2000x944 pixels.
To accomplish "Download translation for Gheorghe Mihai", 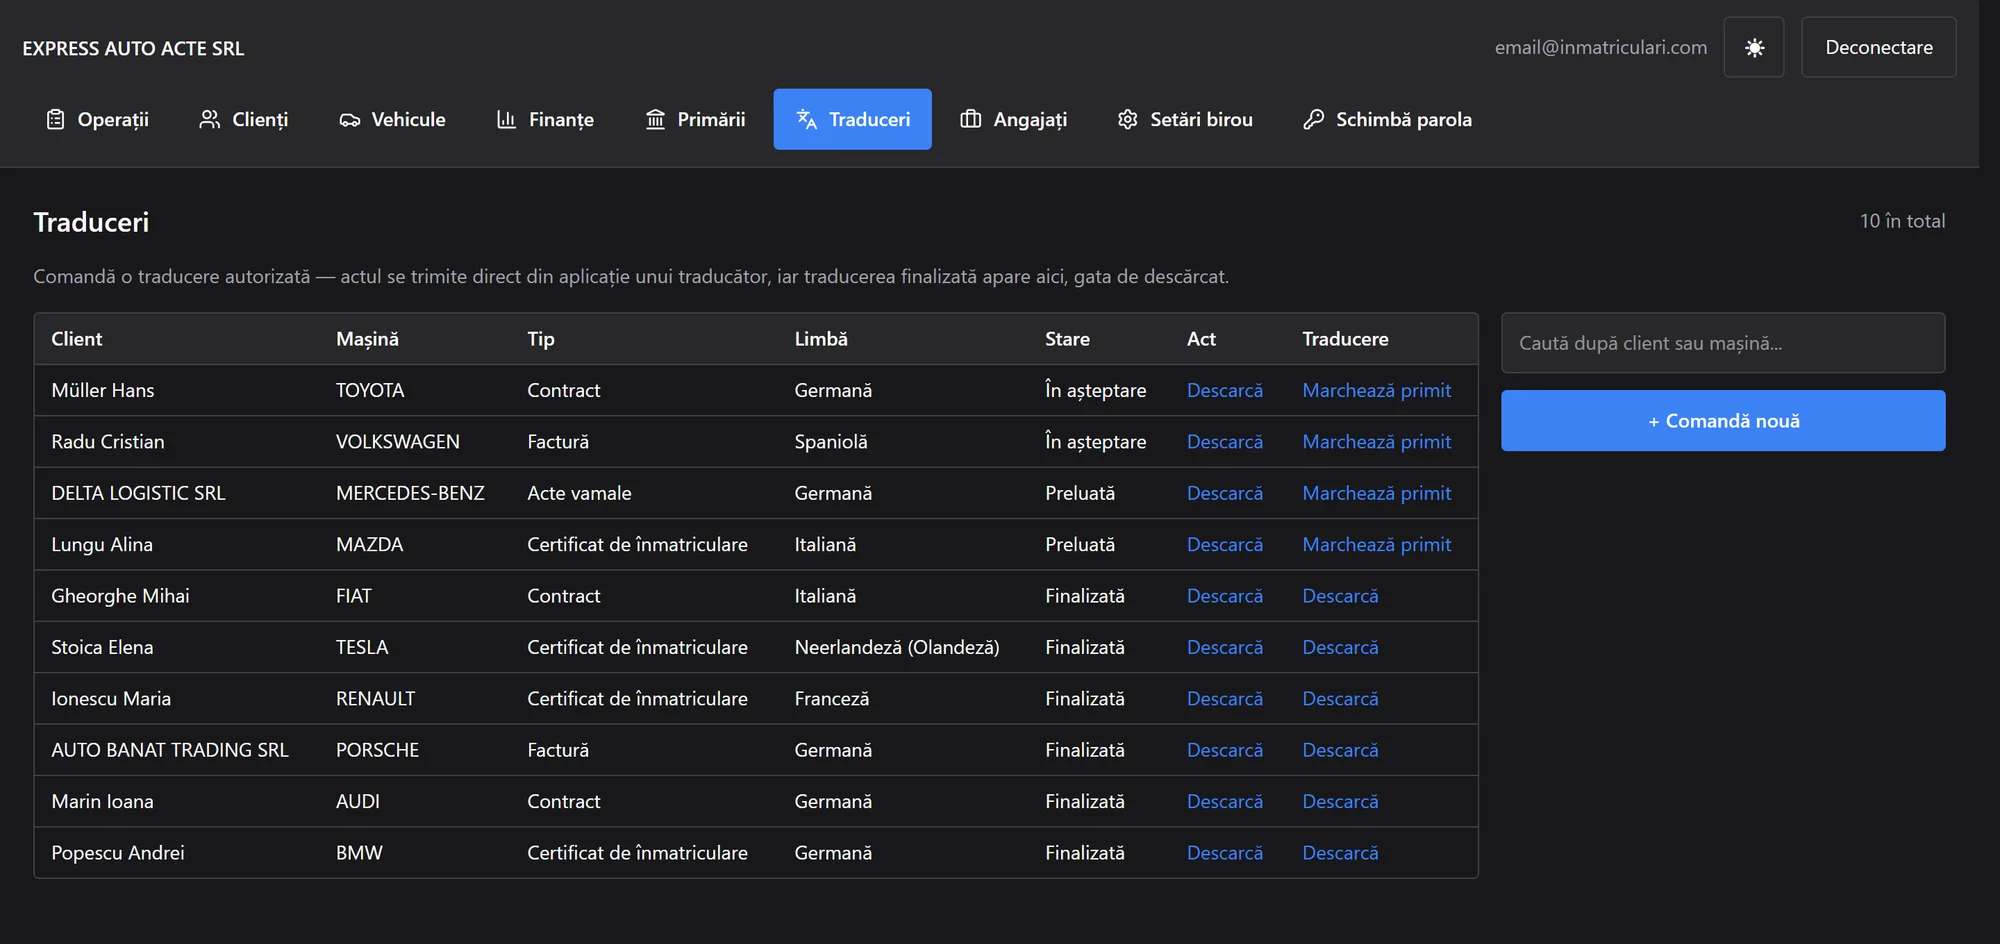I will coord(1340,596).
